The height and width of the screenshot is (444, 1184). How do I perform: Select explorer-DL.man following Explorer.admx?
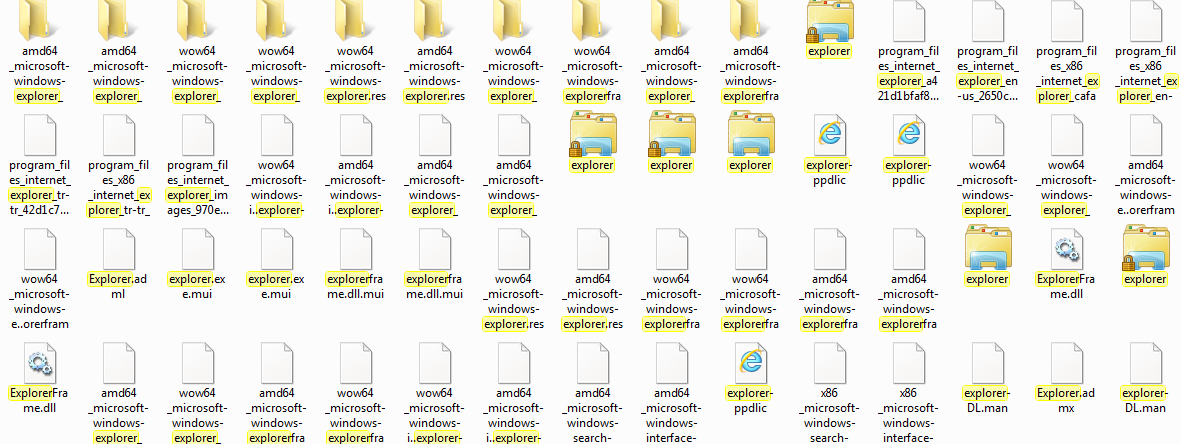[x=1144, y=362]
